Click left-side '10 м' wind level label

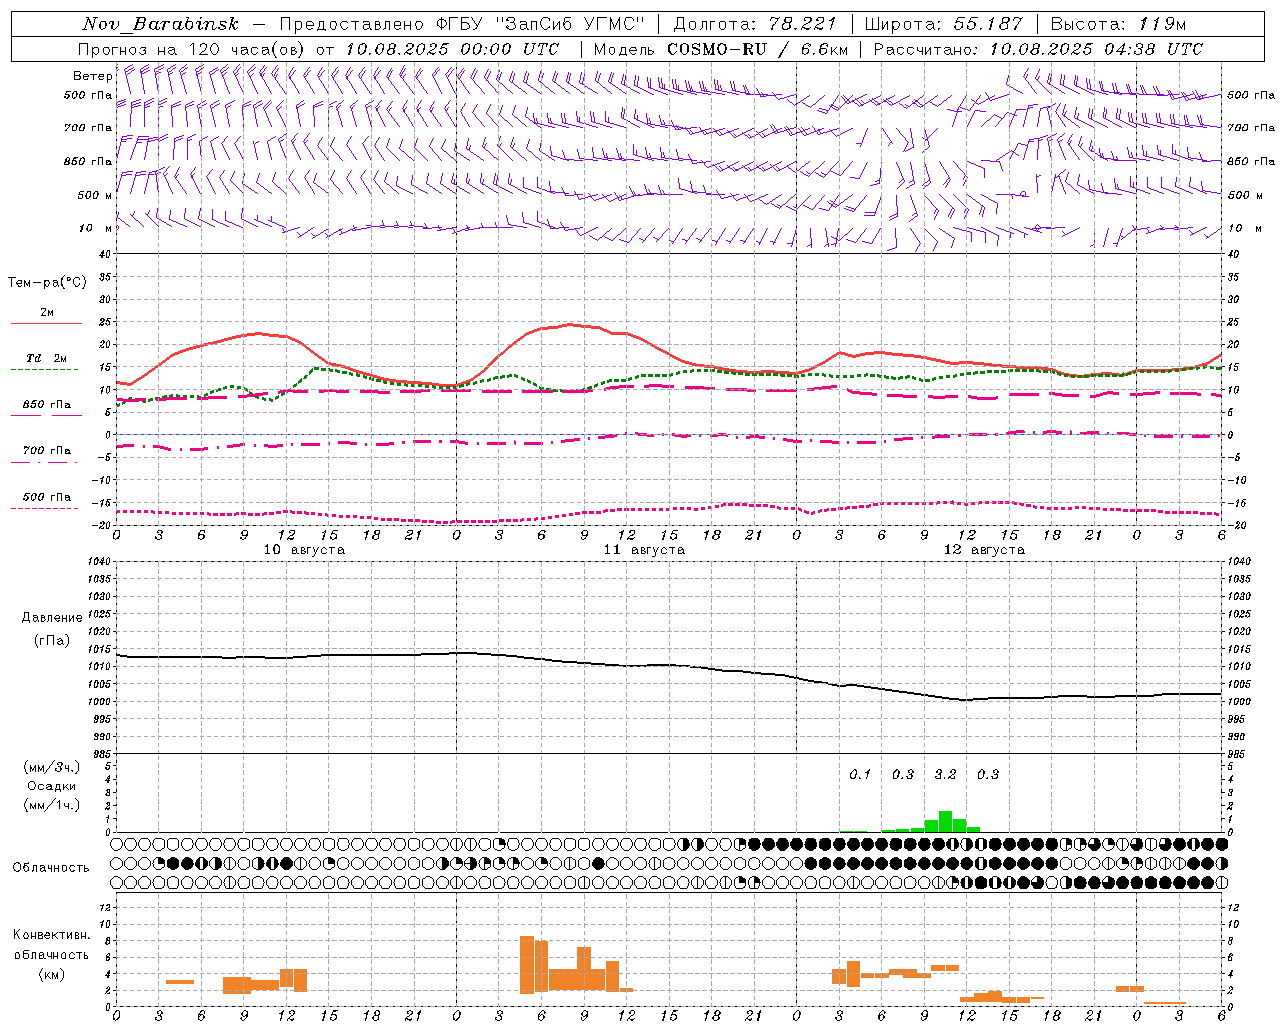coord(96,229)
